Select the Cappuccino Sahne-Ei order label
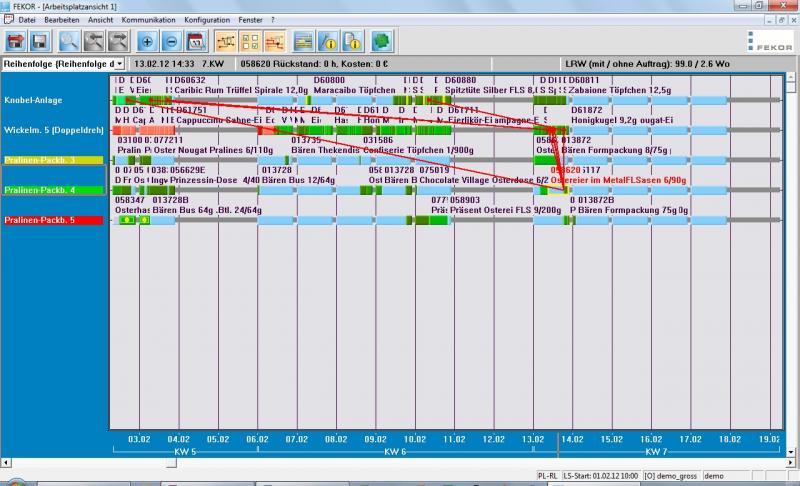Viewport: 800px width, 486px height. [219, 120]
